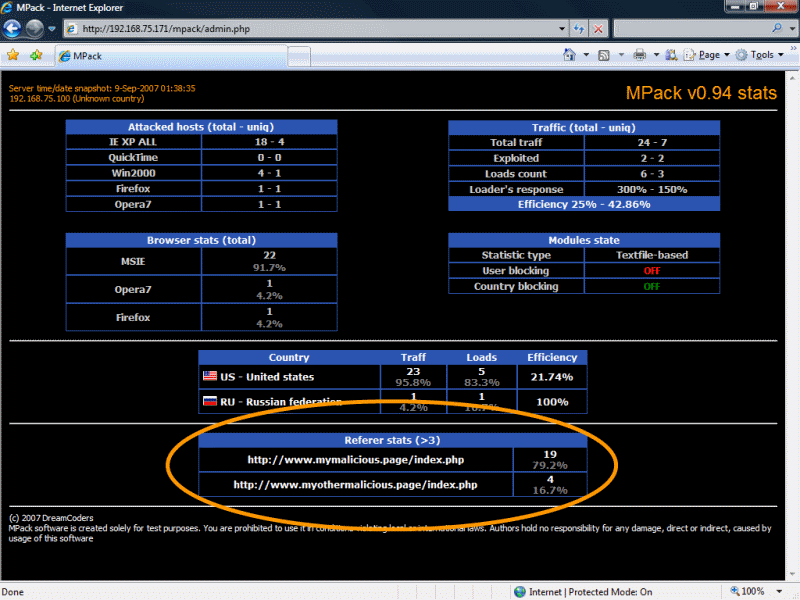
Task: Open the zoom level dropdown arrow
Action: pyautogui.click(x=779, y=591)
